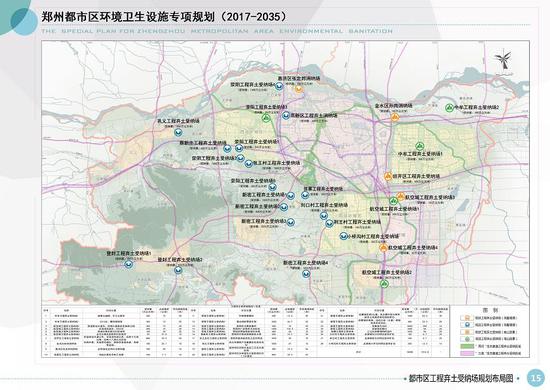Select blue 小杨沟村工程弃土受纳场 marker
The width and height of the screenshot is (550, 390).
coord(343,236)
